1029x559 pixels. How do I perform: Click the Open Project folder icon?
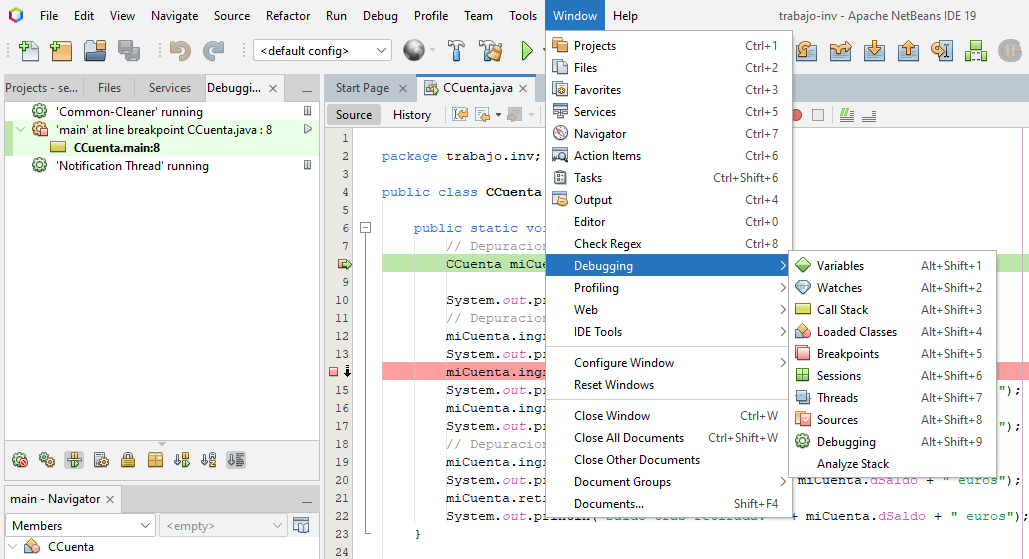click(x=95, y=50)
